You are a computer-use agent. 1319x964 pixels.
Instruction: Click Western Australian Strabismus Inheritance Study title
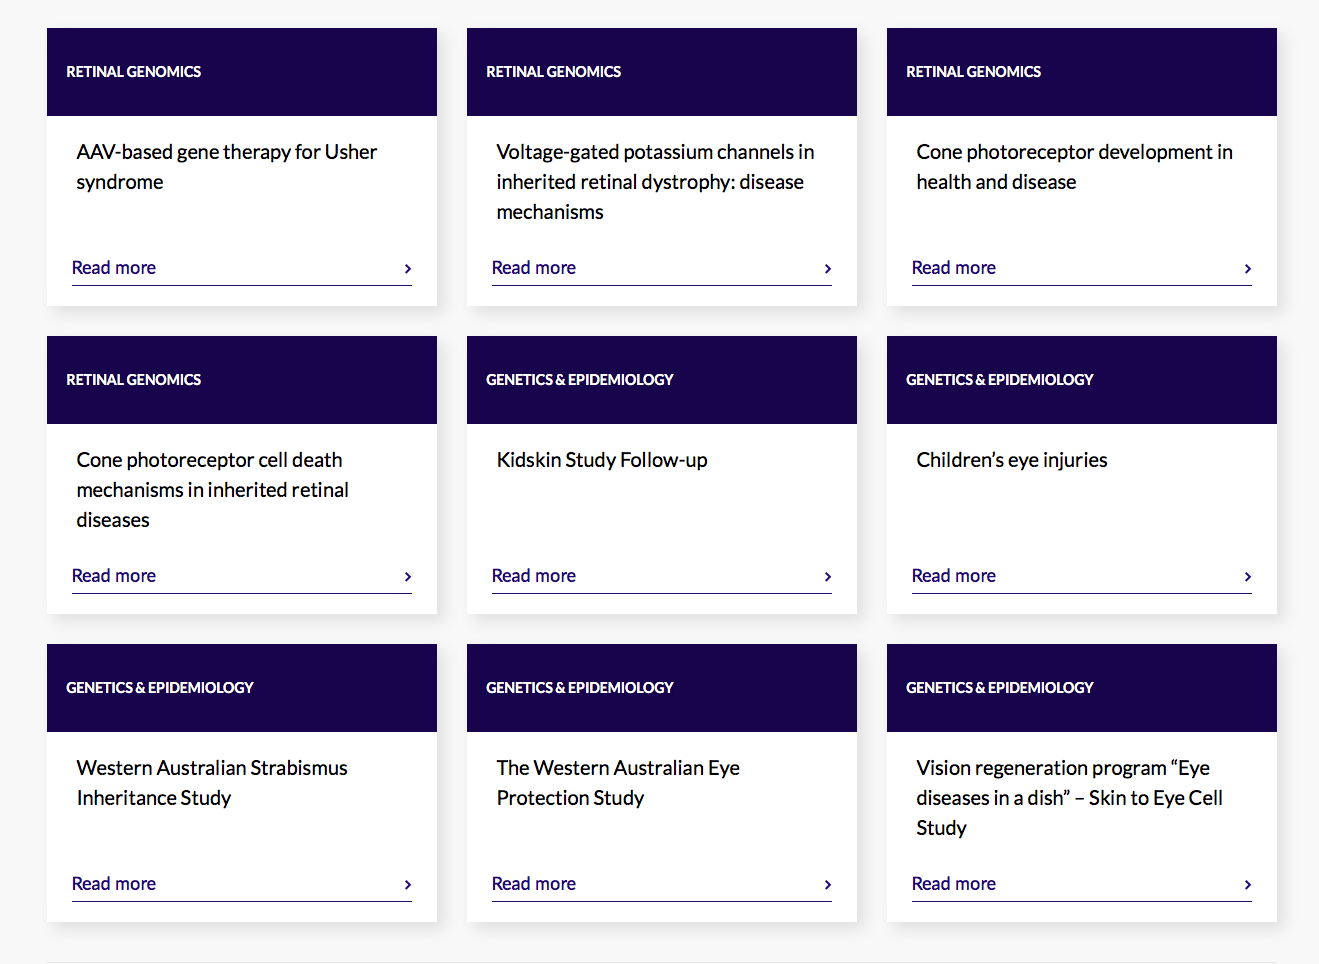[212, 783]
